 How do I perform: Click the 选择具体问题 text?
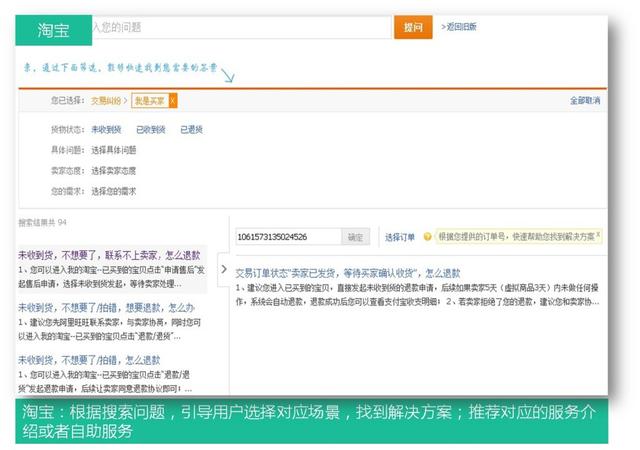[113, 150]
